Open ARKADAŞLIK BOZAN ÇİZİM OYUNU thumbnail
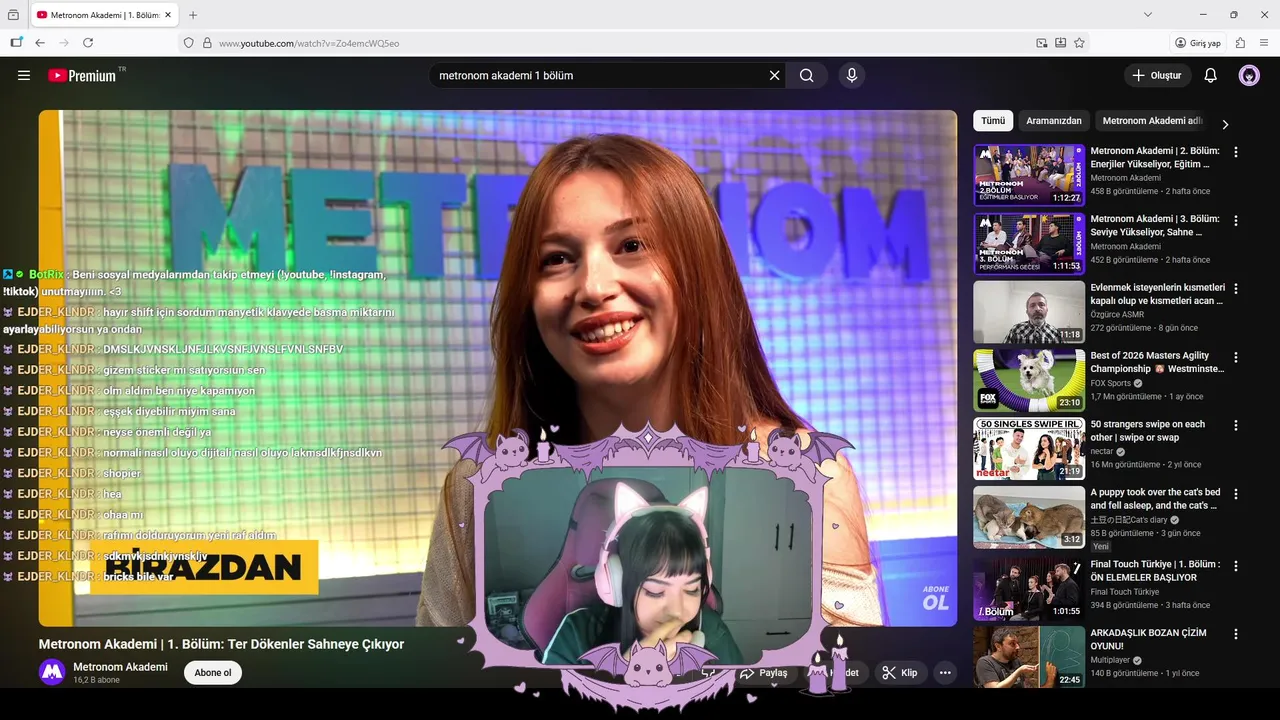 coord(1029,657)
